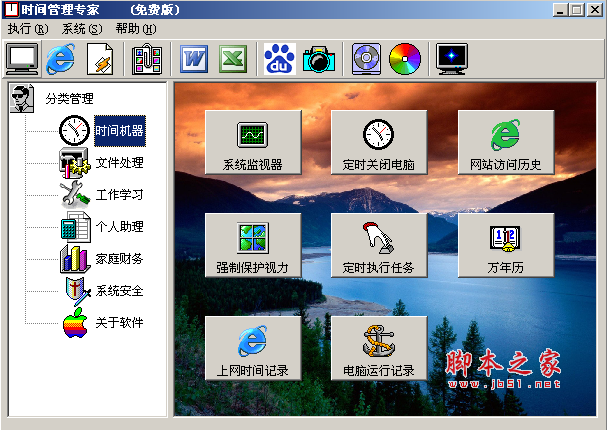Select 工作学习 in the category tree

(x=120, y=194)
